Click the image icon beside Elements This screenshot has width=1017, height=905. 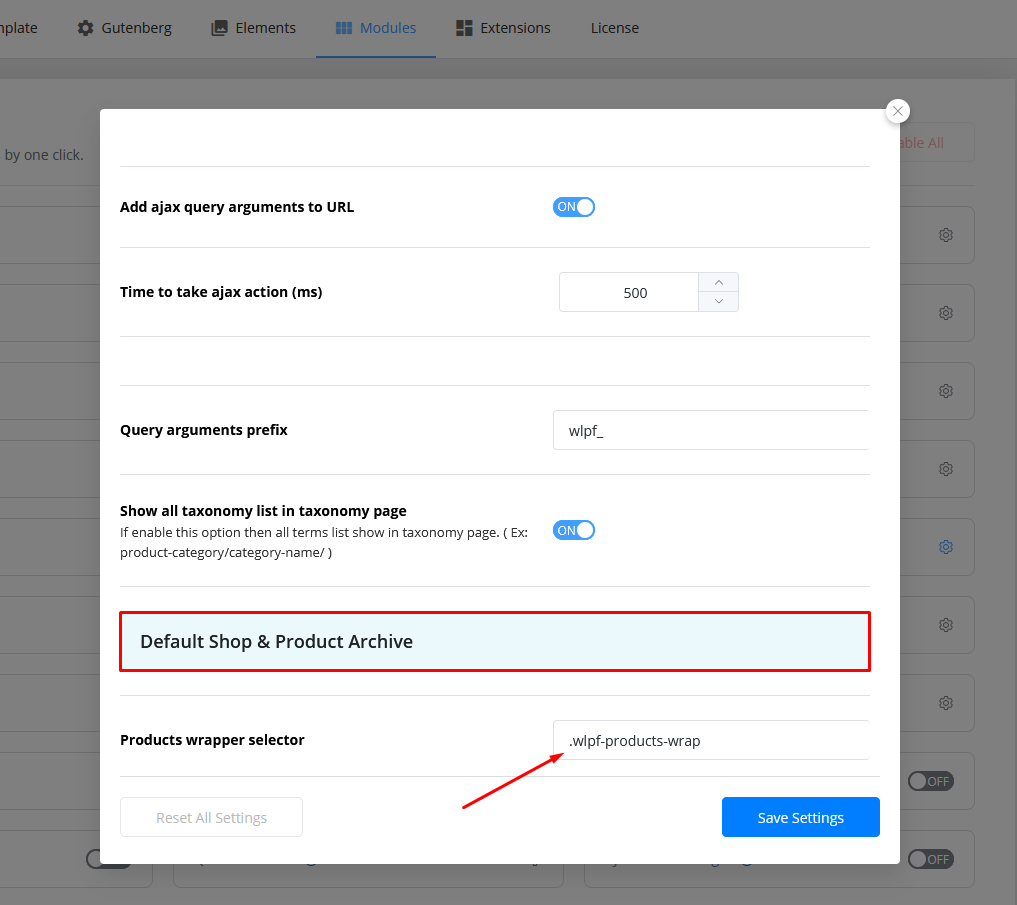(220, 28)
